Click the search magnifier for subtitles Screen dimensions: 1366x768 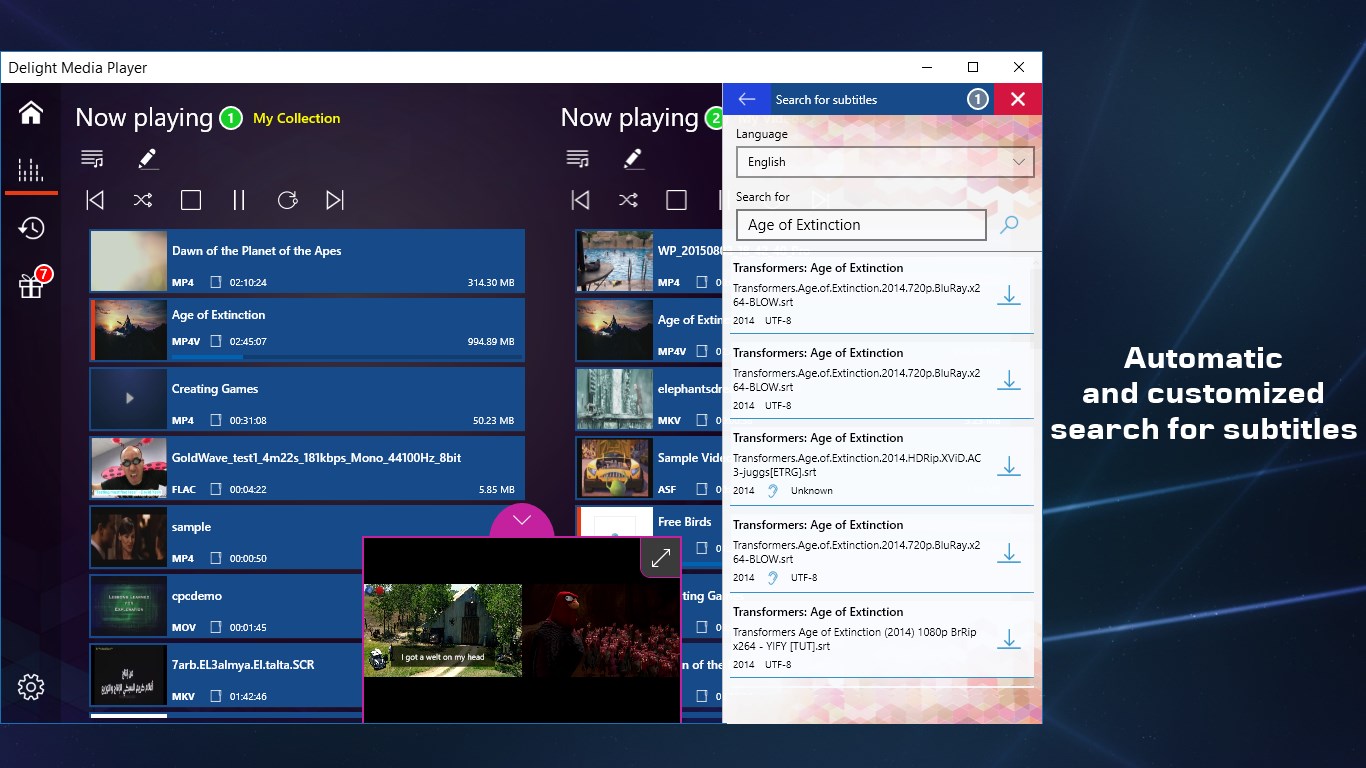point(1009,225)
